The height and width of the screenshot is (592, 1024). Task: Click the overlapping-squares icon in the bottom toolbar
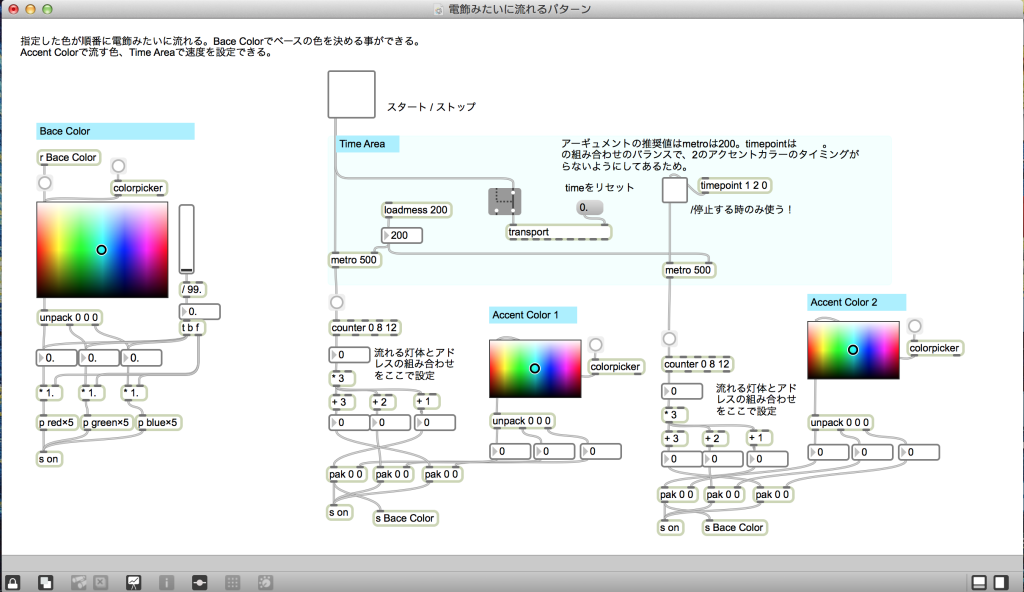pyautogui.click(x=46, y=581)
